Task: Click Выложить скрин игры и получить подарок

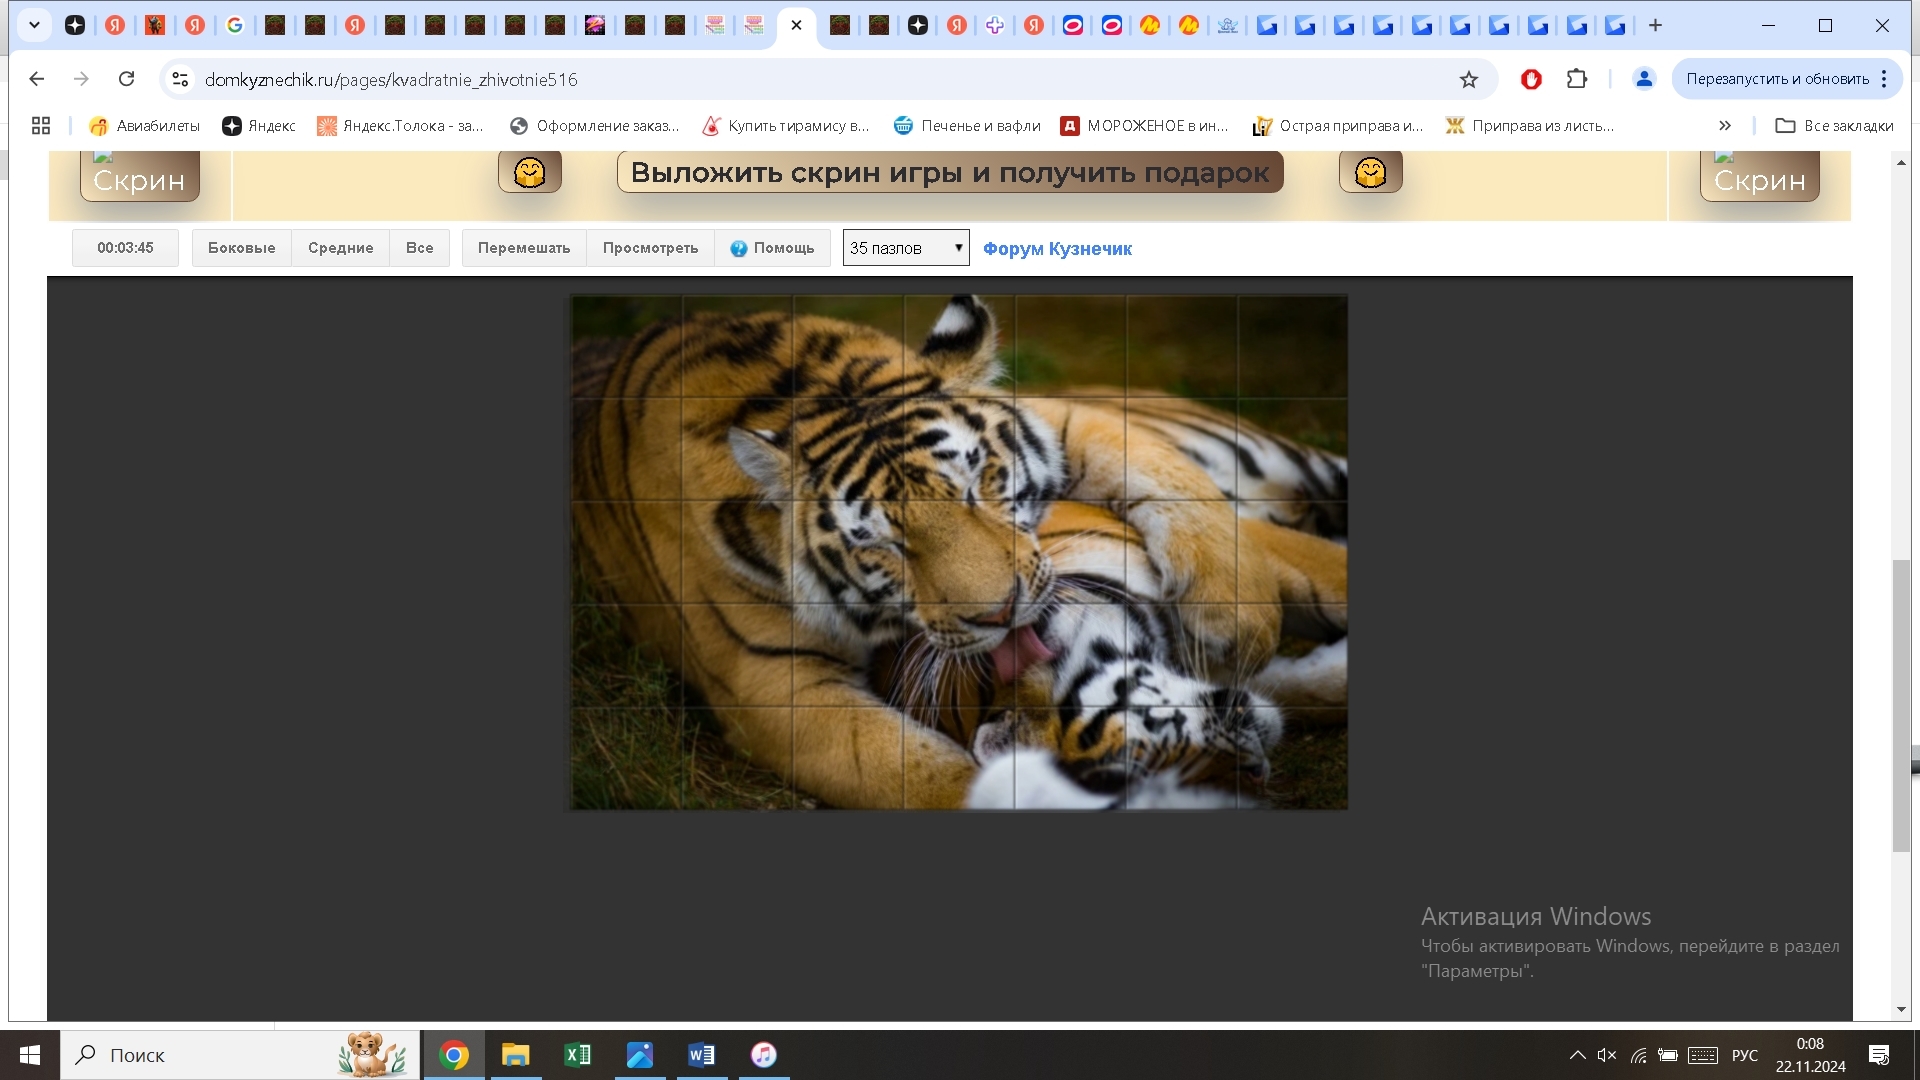Action: coord(950,172)
